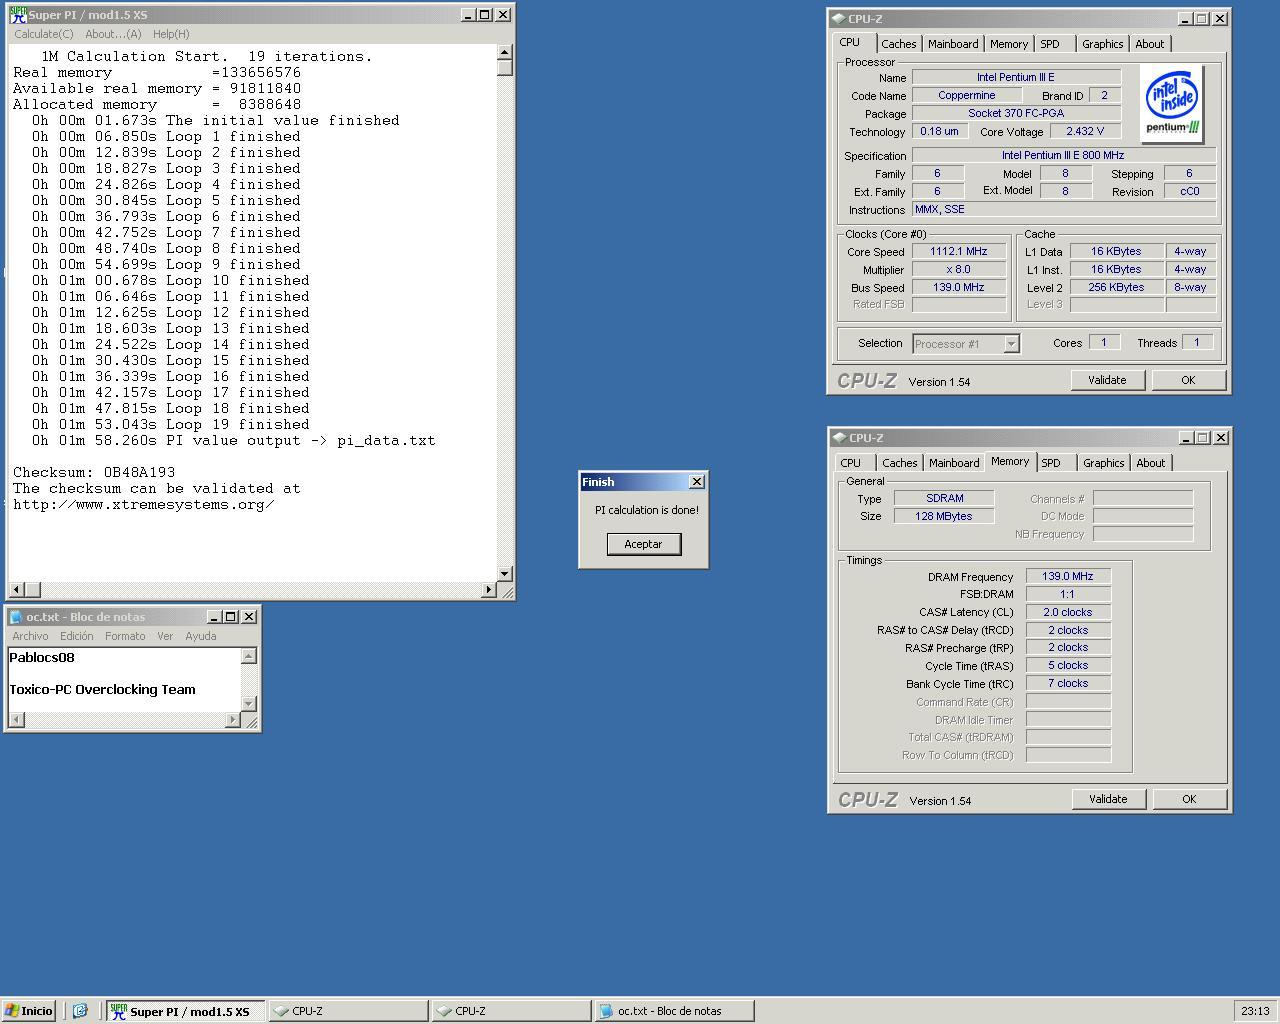The width and height of the screenshot is (1280, 1024).
Task: Click OK in bottom CPU-Z Memory window
Action: pos(1189,799)
